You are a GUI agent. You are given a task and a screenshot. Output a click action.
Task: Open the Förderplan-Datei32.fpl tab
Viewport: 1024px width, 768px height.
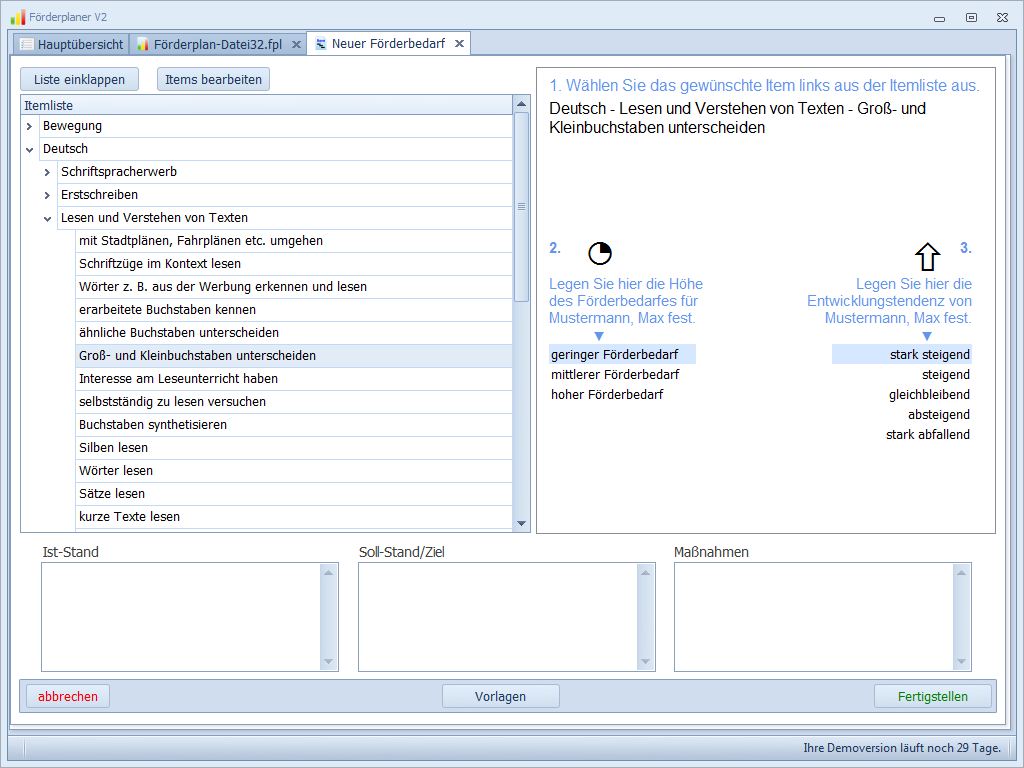click(218, 44)
